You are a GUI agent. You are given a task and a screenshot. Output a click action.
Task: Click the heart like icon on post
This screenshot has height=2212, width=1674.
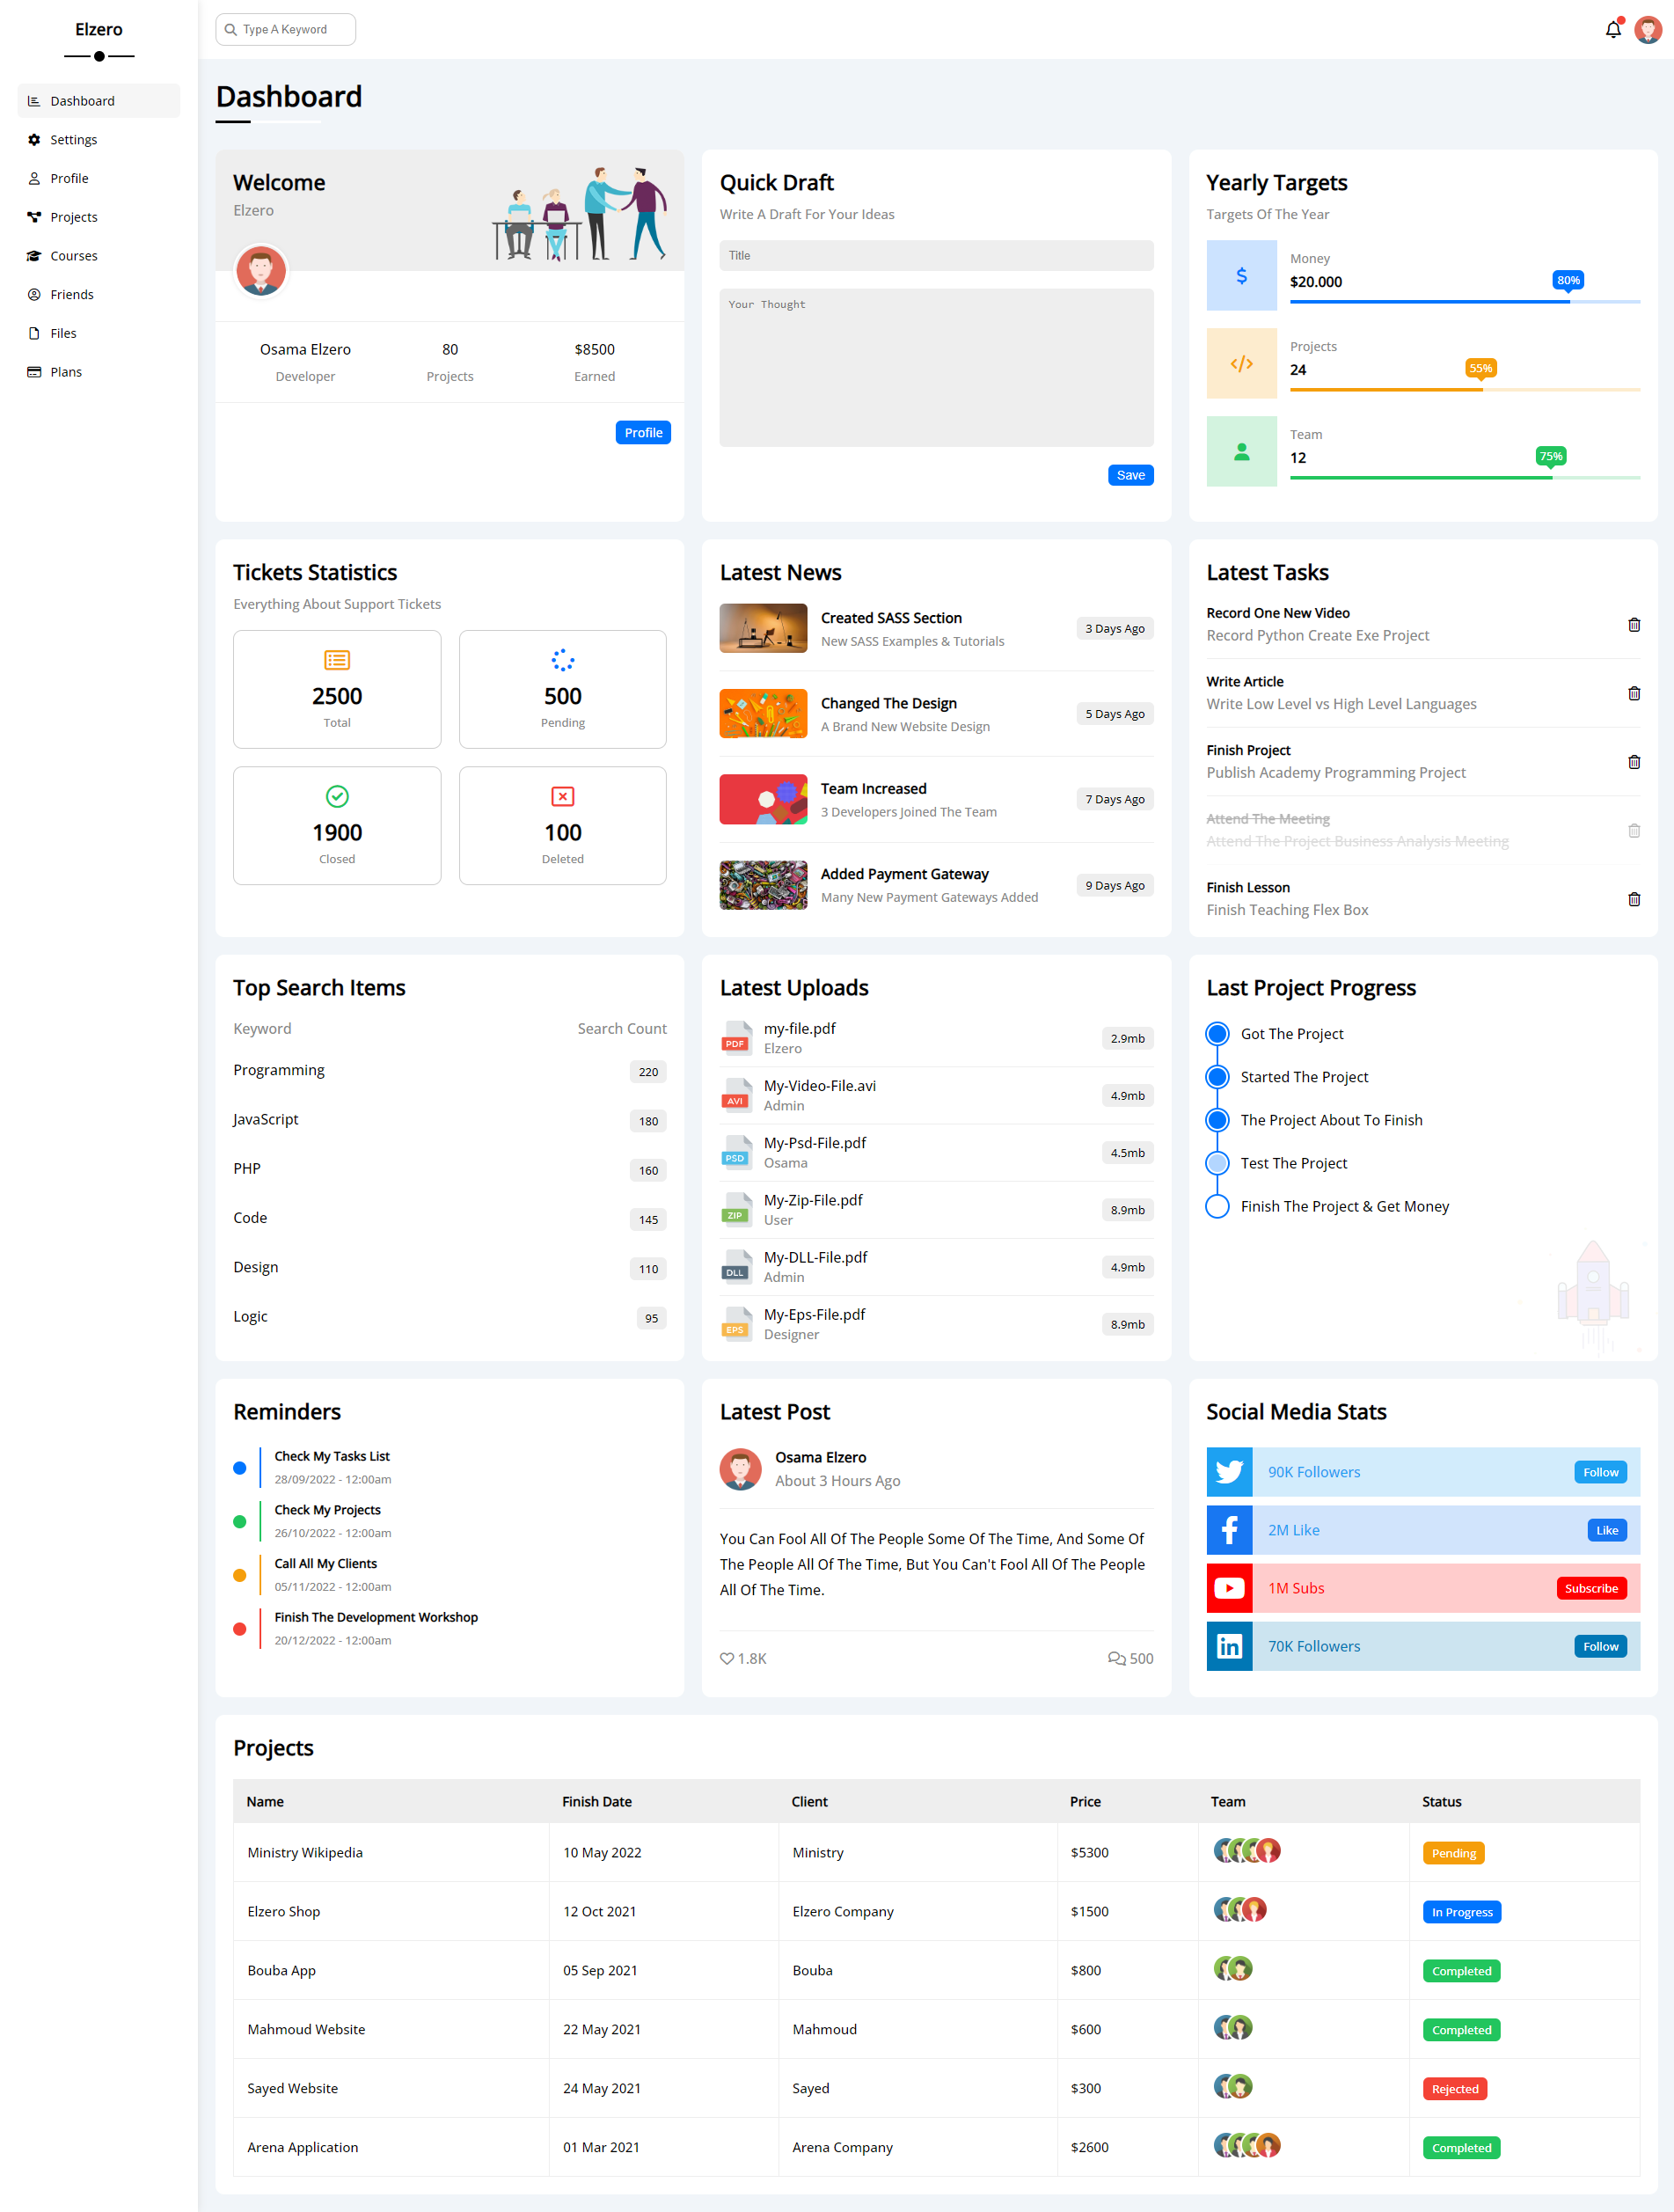pos(727,1658)
